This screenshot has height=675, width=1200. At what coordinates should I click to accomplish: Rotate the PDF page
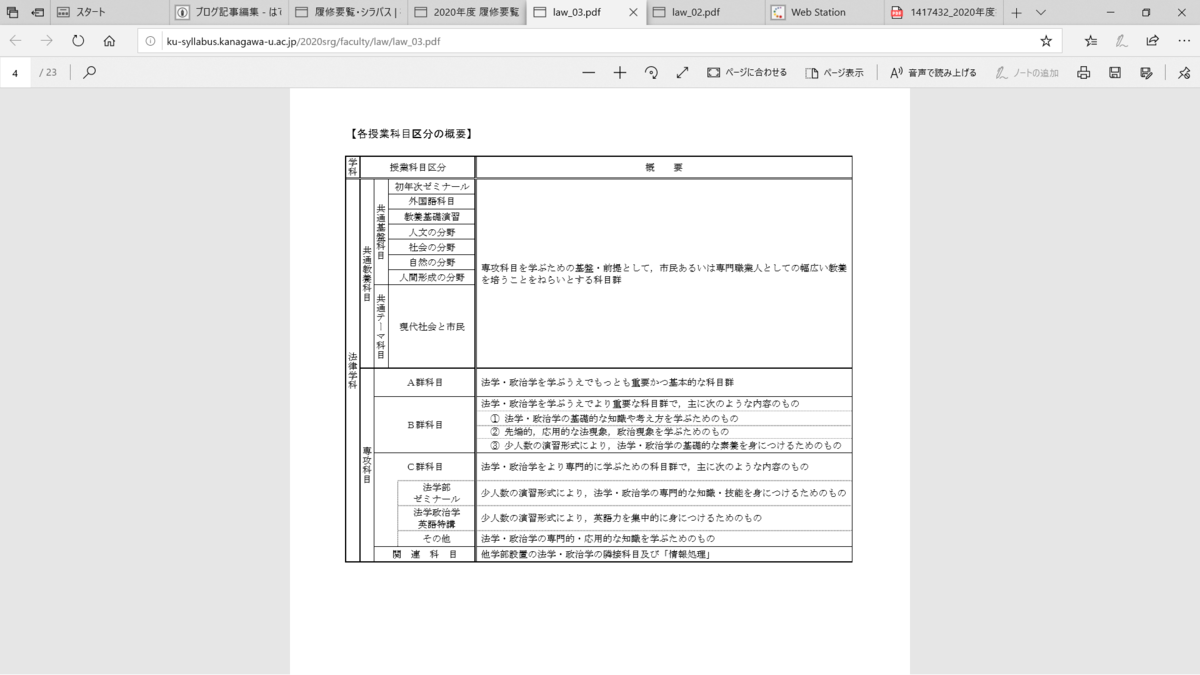(651, 72)
